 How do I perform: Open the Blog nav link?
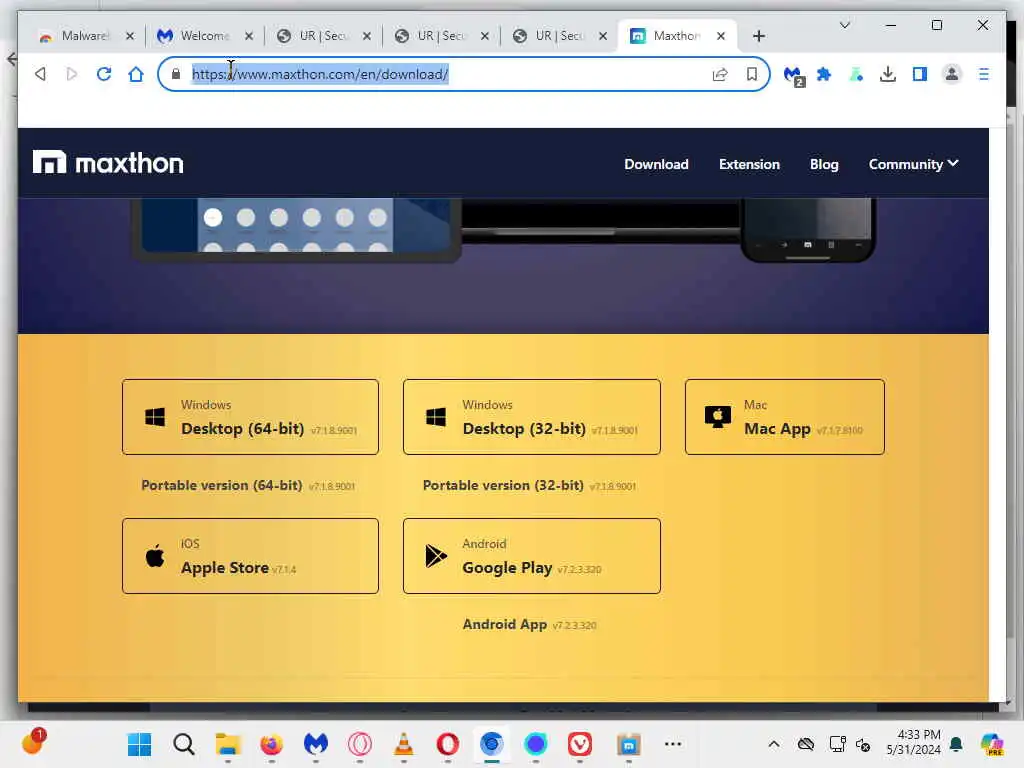(x=824, y=165)
